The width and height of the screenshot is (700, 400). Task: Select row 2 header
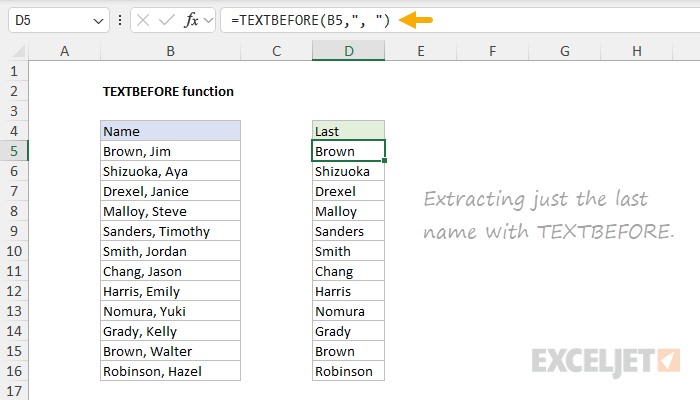14,91
